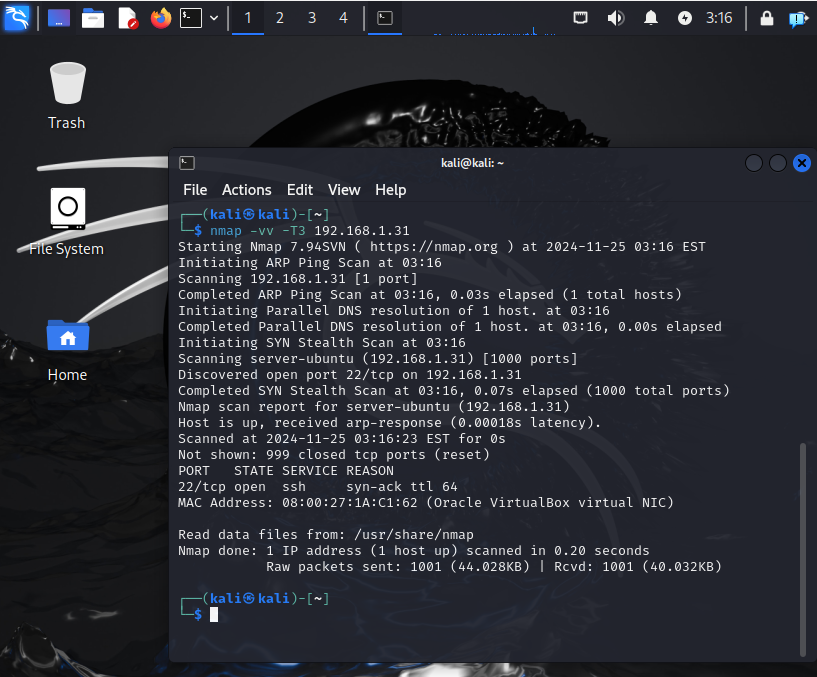Click 'Scanning server-ubuntu (192.168.1.31)' line
The image size is (817, 677).
coord(378,359)
